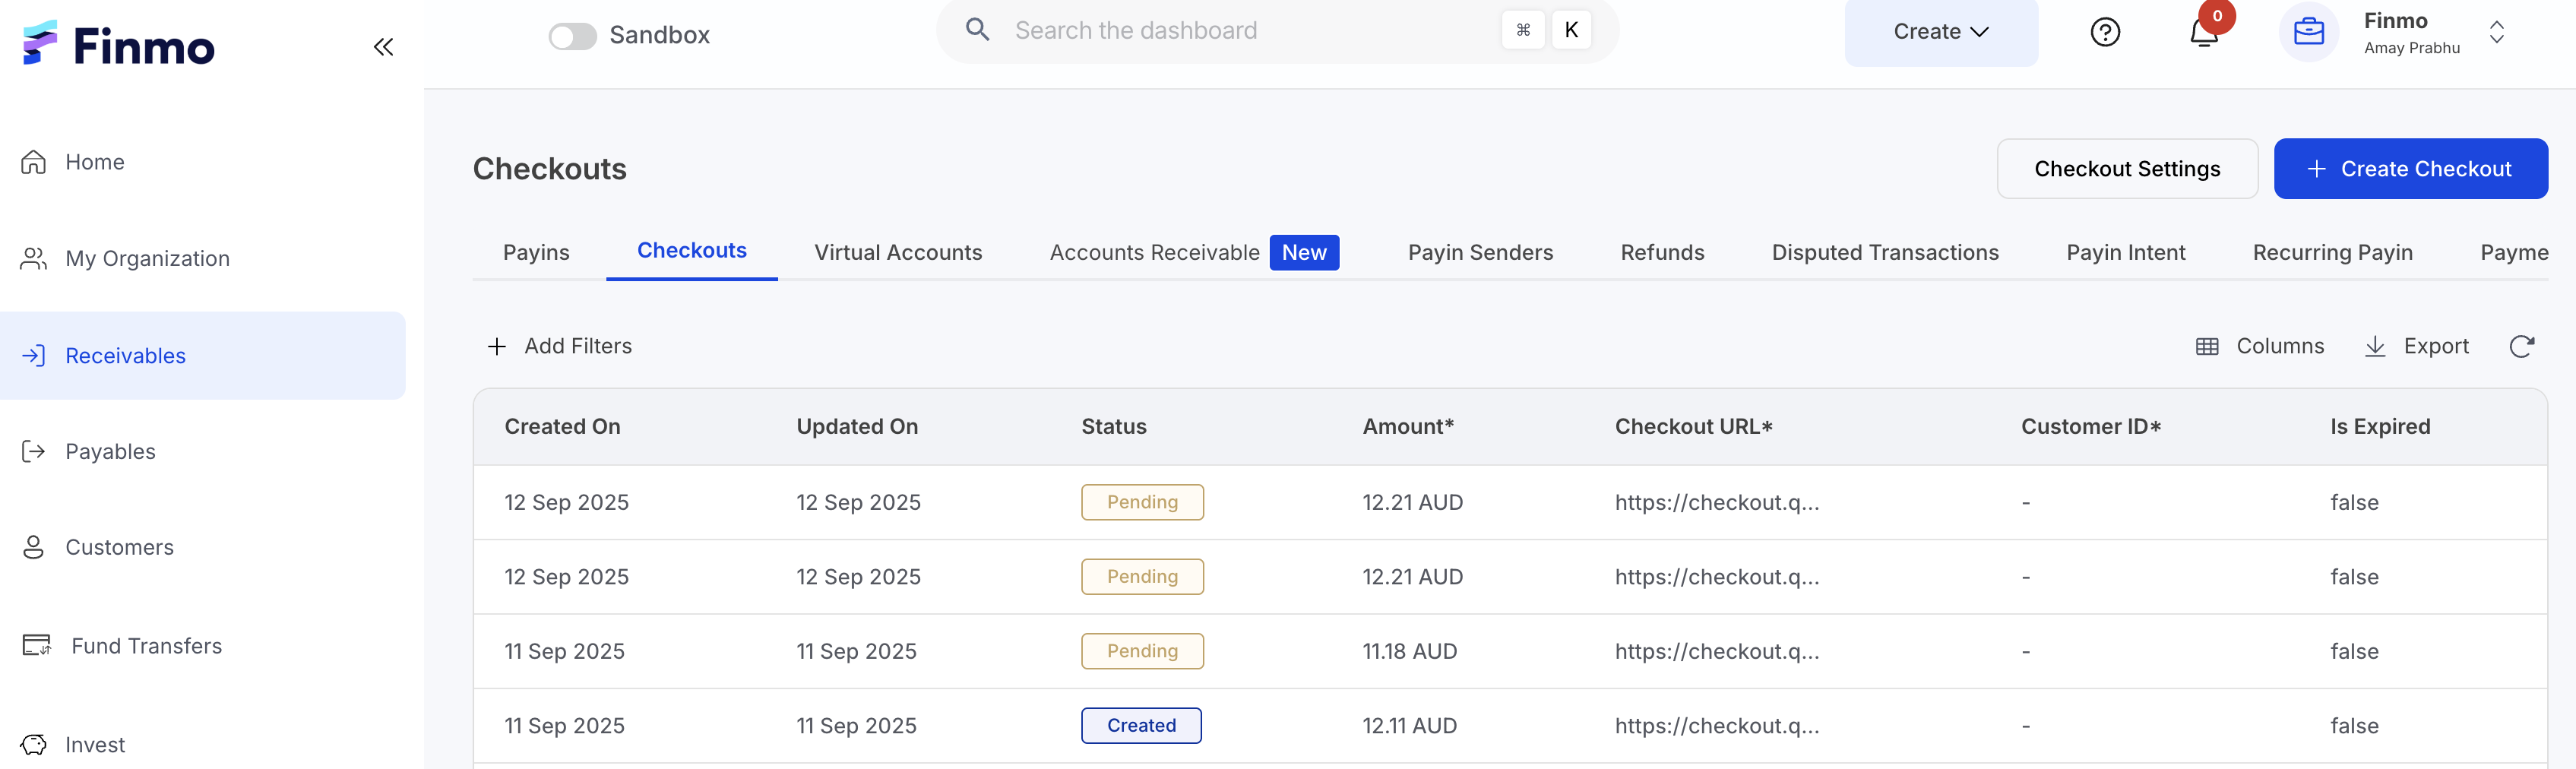
Task: Click the Customers person icon
Action: 34,548
